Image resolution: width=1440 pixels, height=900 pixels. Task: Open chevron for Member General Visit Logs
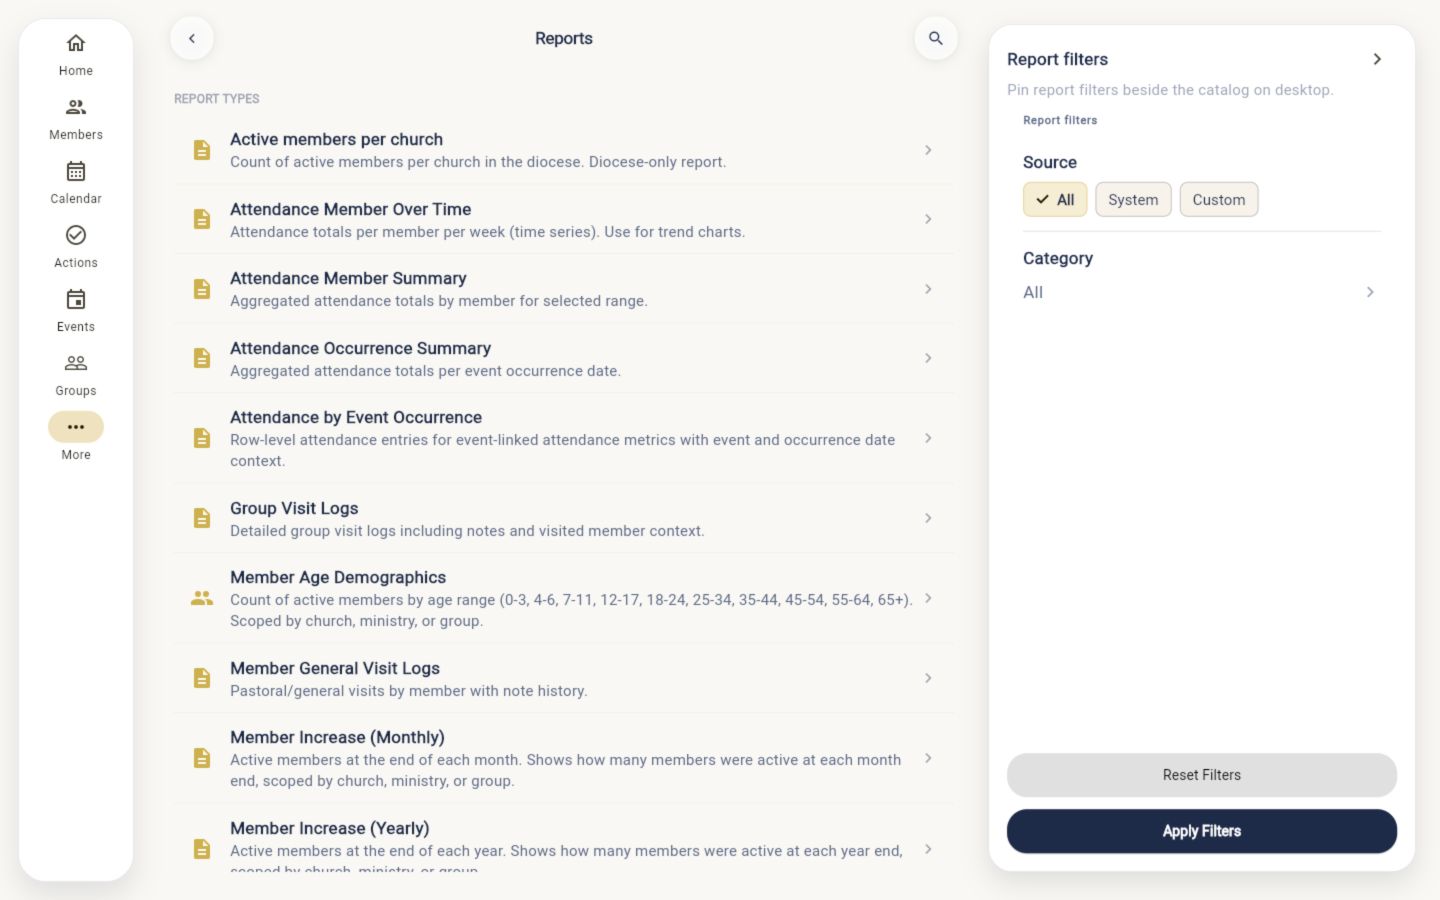coord(928,678)
